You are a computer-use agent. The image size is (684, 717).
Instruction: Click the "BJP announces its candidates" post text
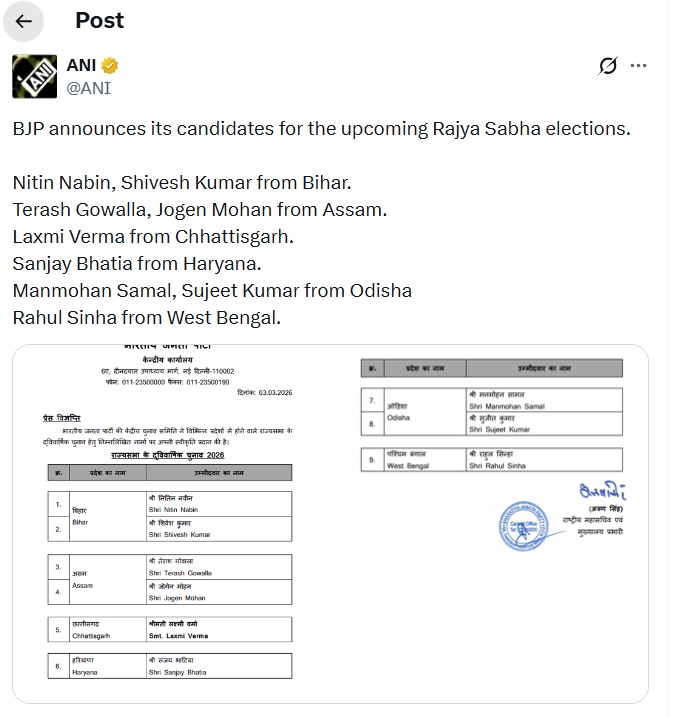pos(322,129)
